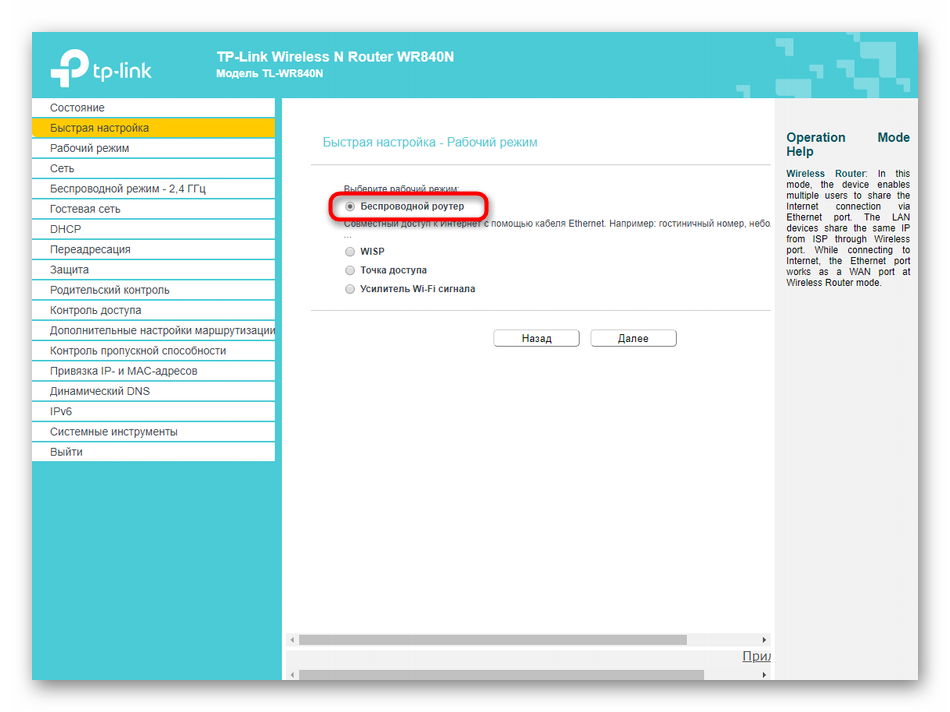Click the upper horizontal scrollbar thumb
Screen dimensions: 950x712
pos(492,640)
